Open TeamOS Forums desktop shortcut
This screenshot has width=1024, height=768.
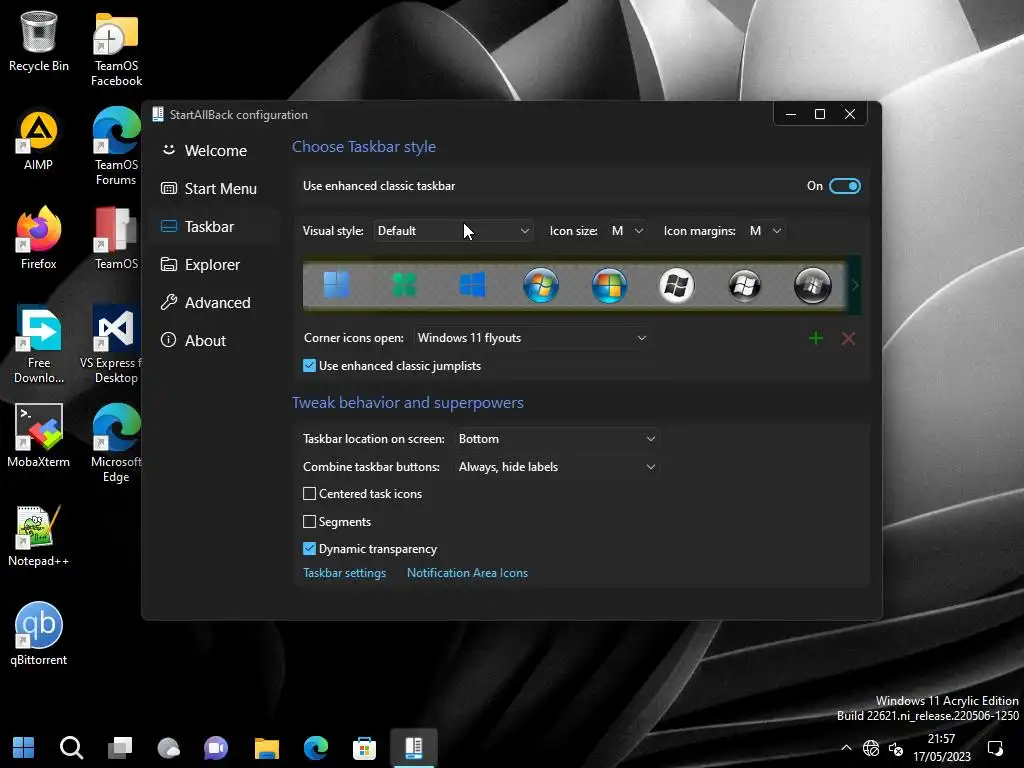[116, 146]
